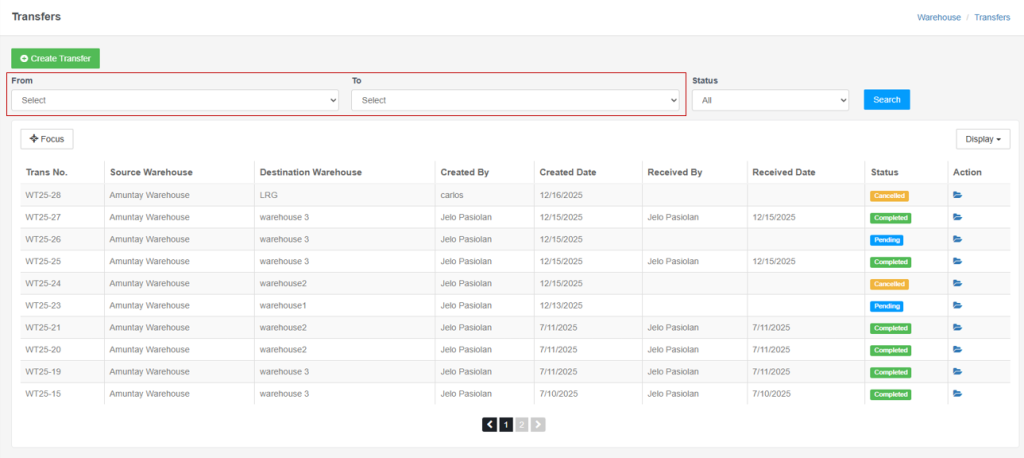
Task: Open the Display dropdown menu
Action: pos(982,139)
